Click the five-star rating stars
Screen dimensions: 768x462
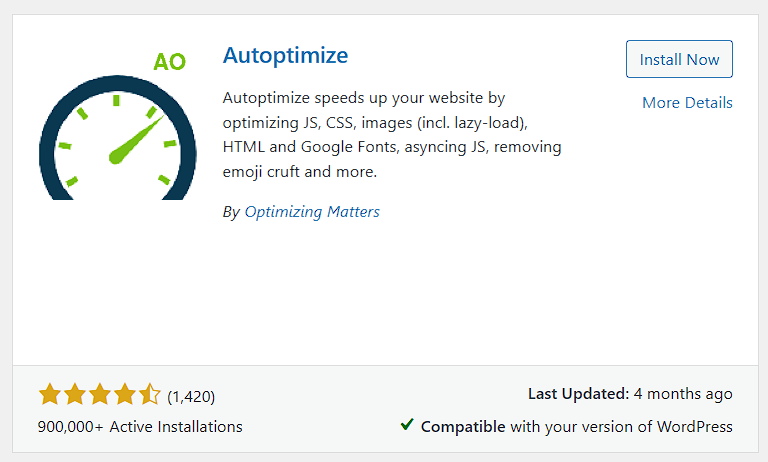pyautogui.click(x=99, y=395)
